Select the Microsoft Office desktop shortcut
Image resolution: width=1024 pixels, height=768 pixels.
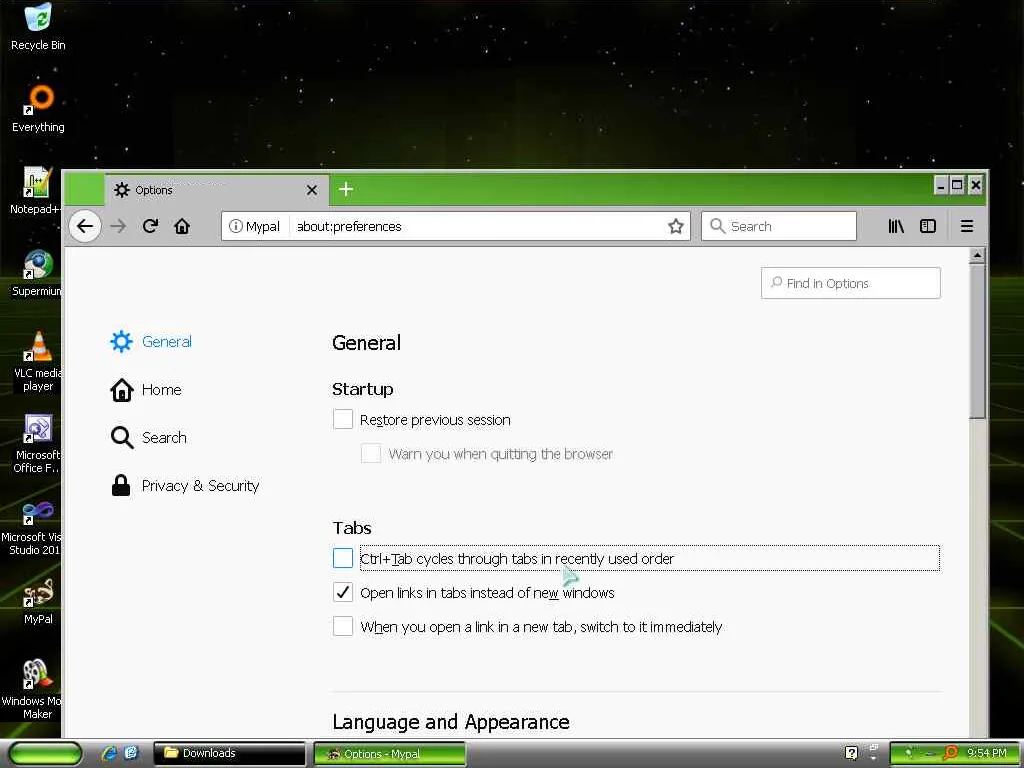coord(37,443)
